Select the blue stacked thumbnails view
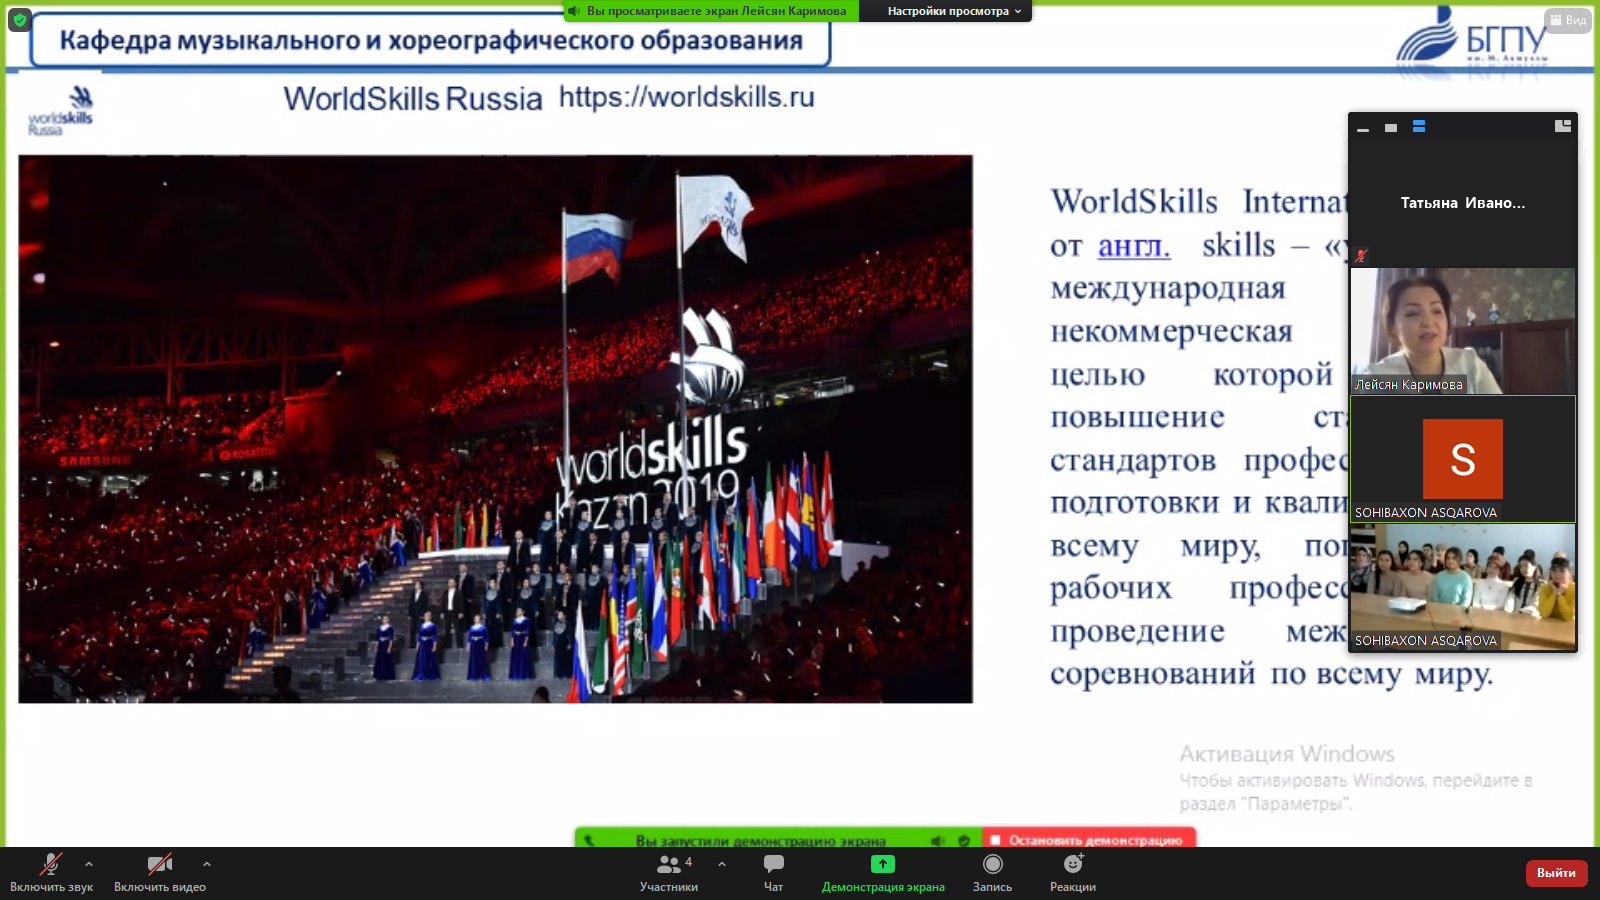 click(x=1419, y=127)
